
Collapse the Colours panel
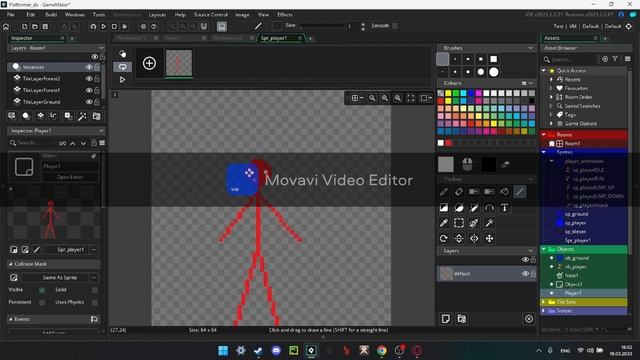(530, 83)
